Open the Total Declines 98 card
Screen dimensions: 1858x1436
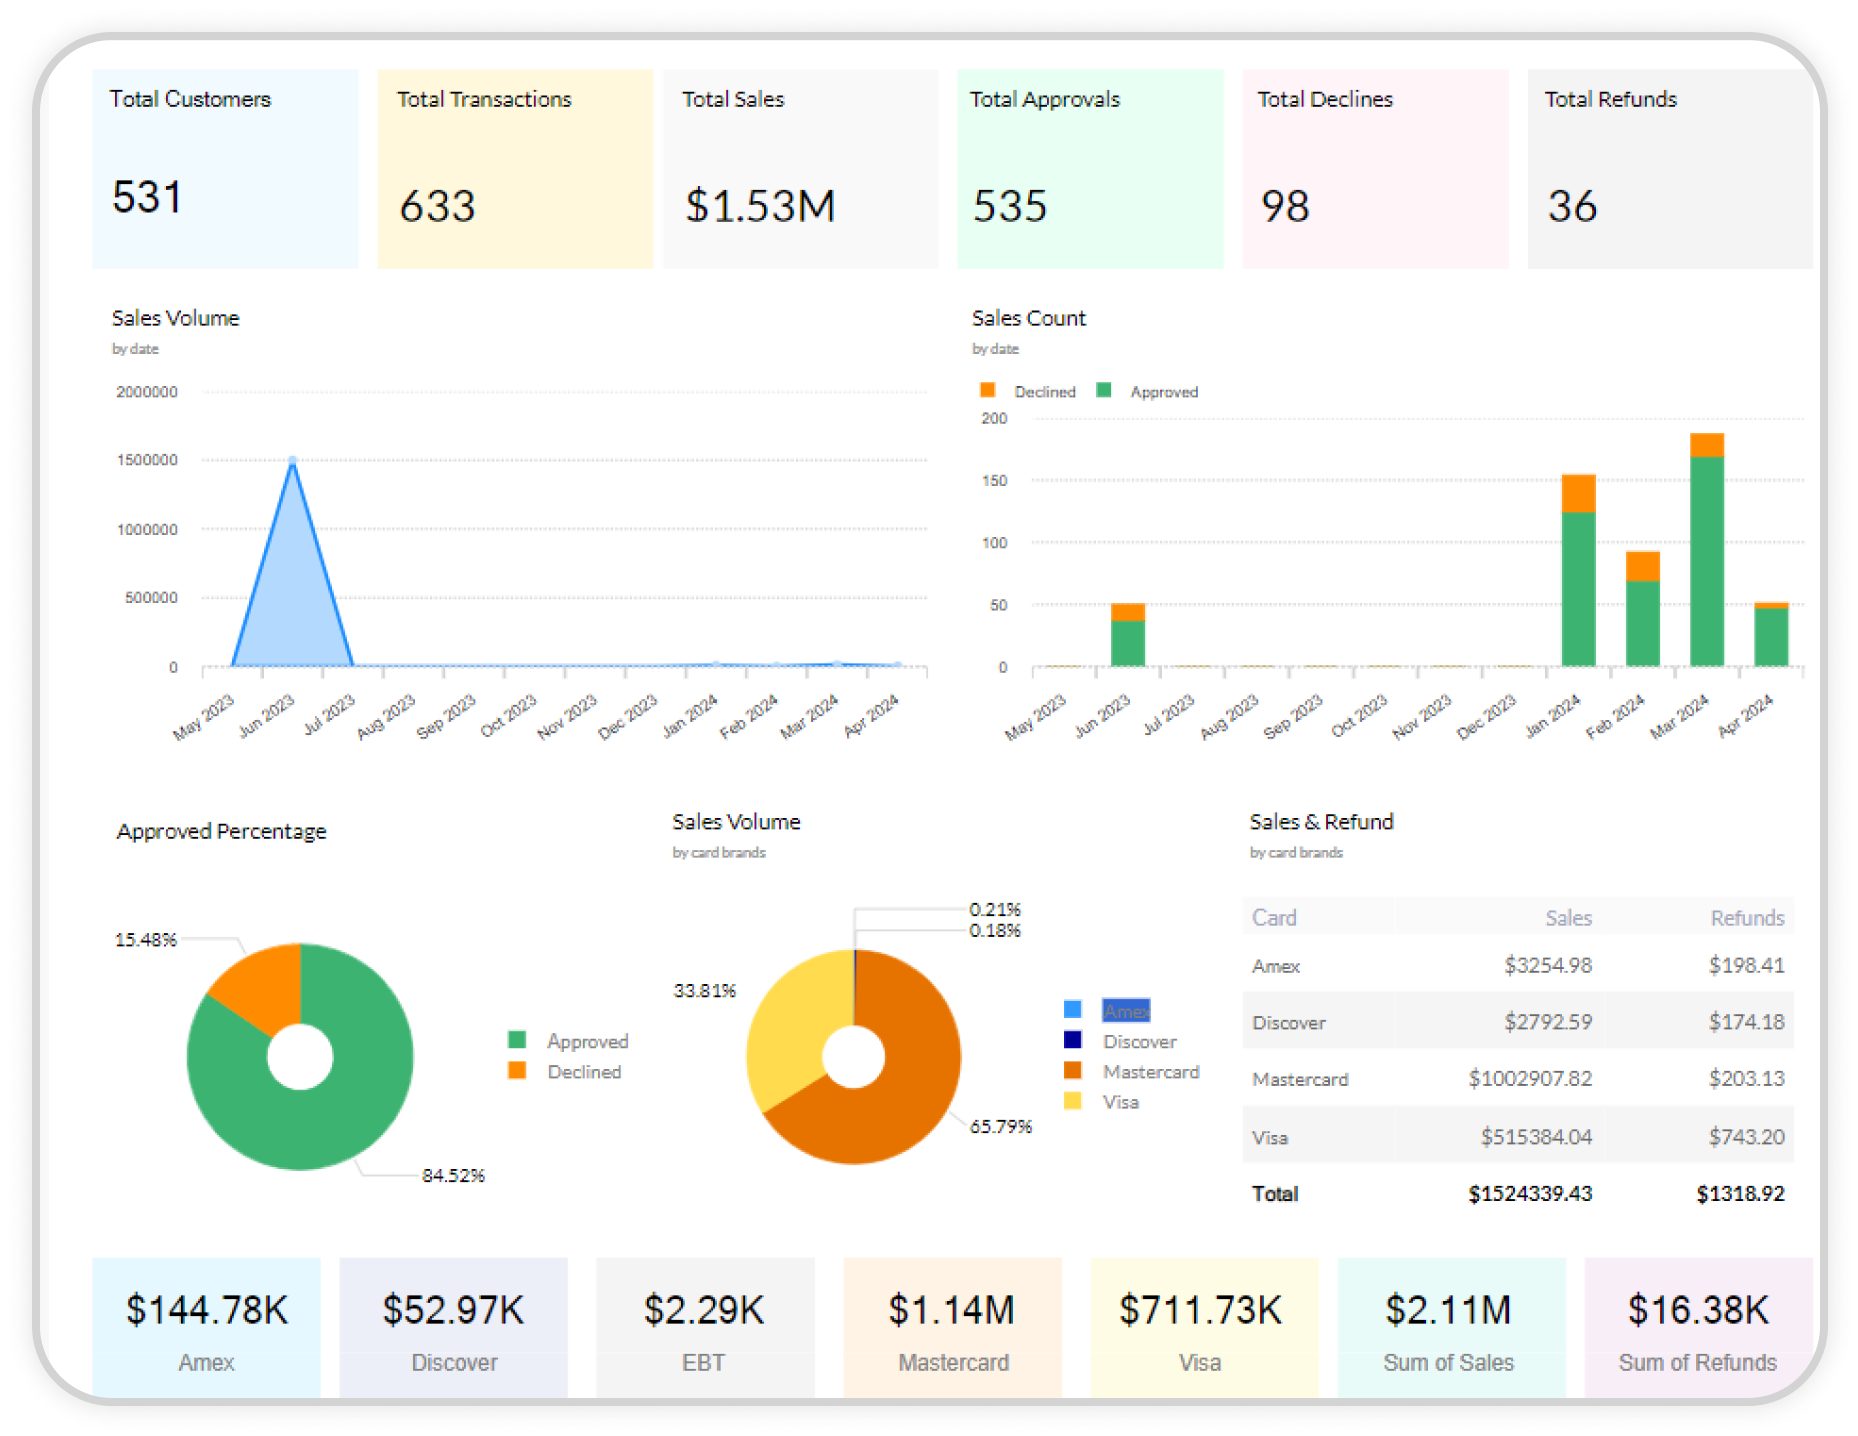pos(1376,168)
